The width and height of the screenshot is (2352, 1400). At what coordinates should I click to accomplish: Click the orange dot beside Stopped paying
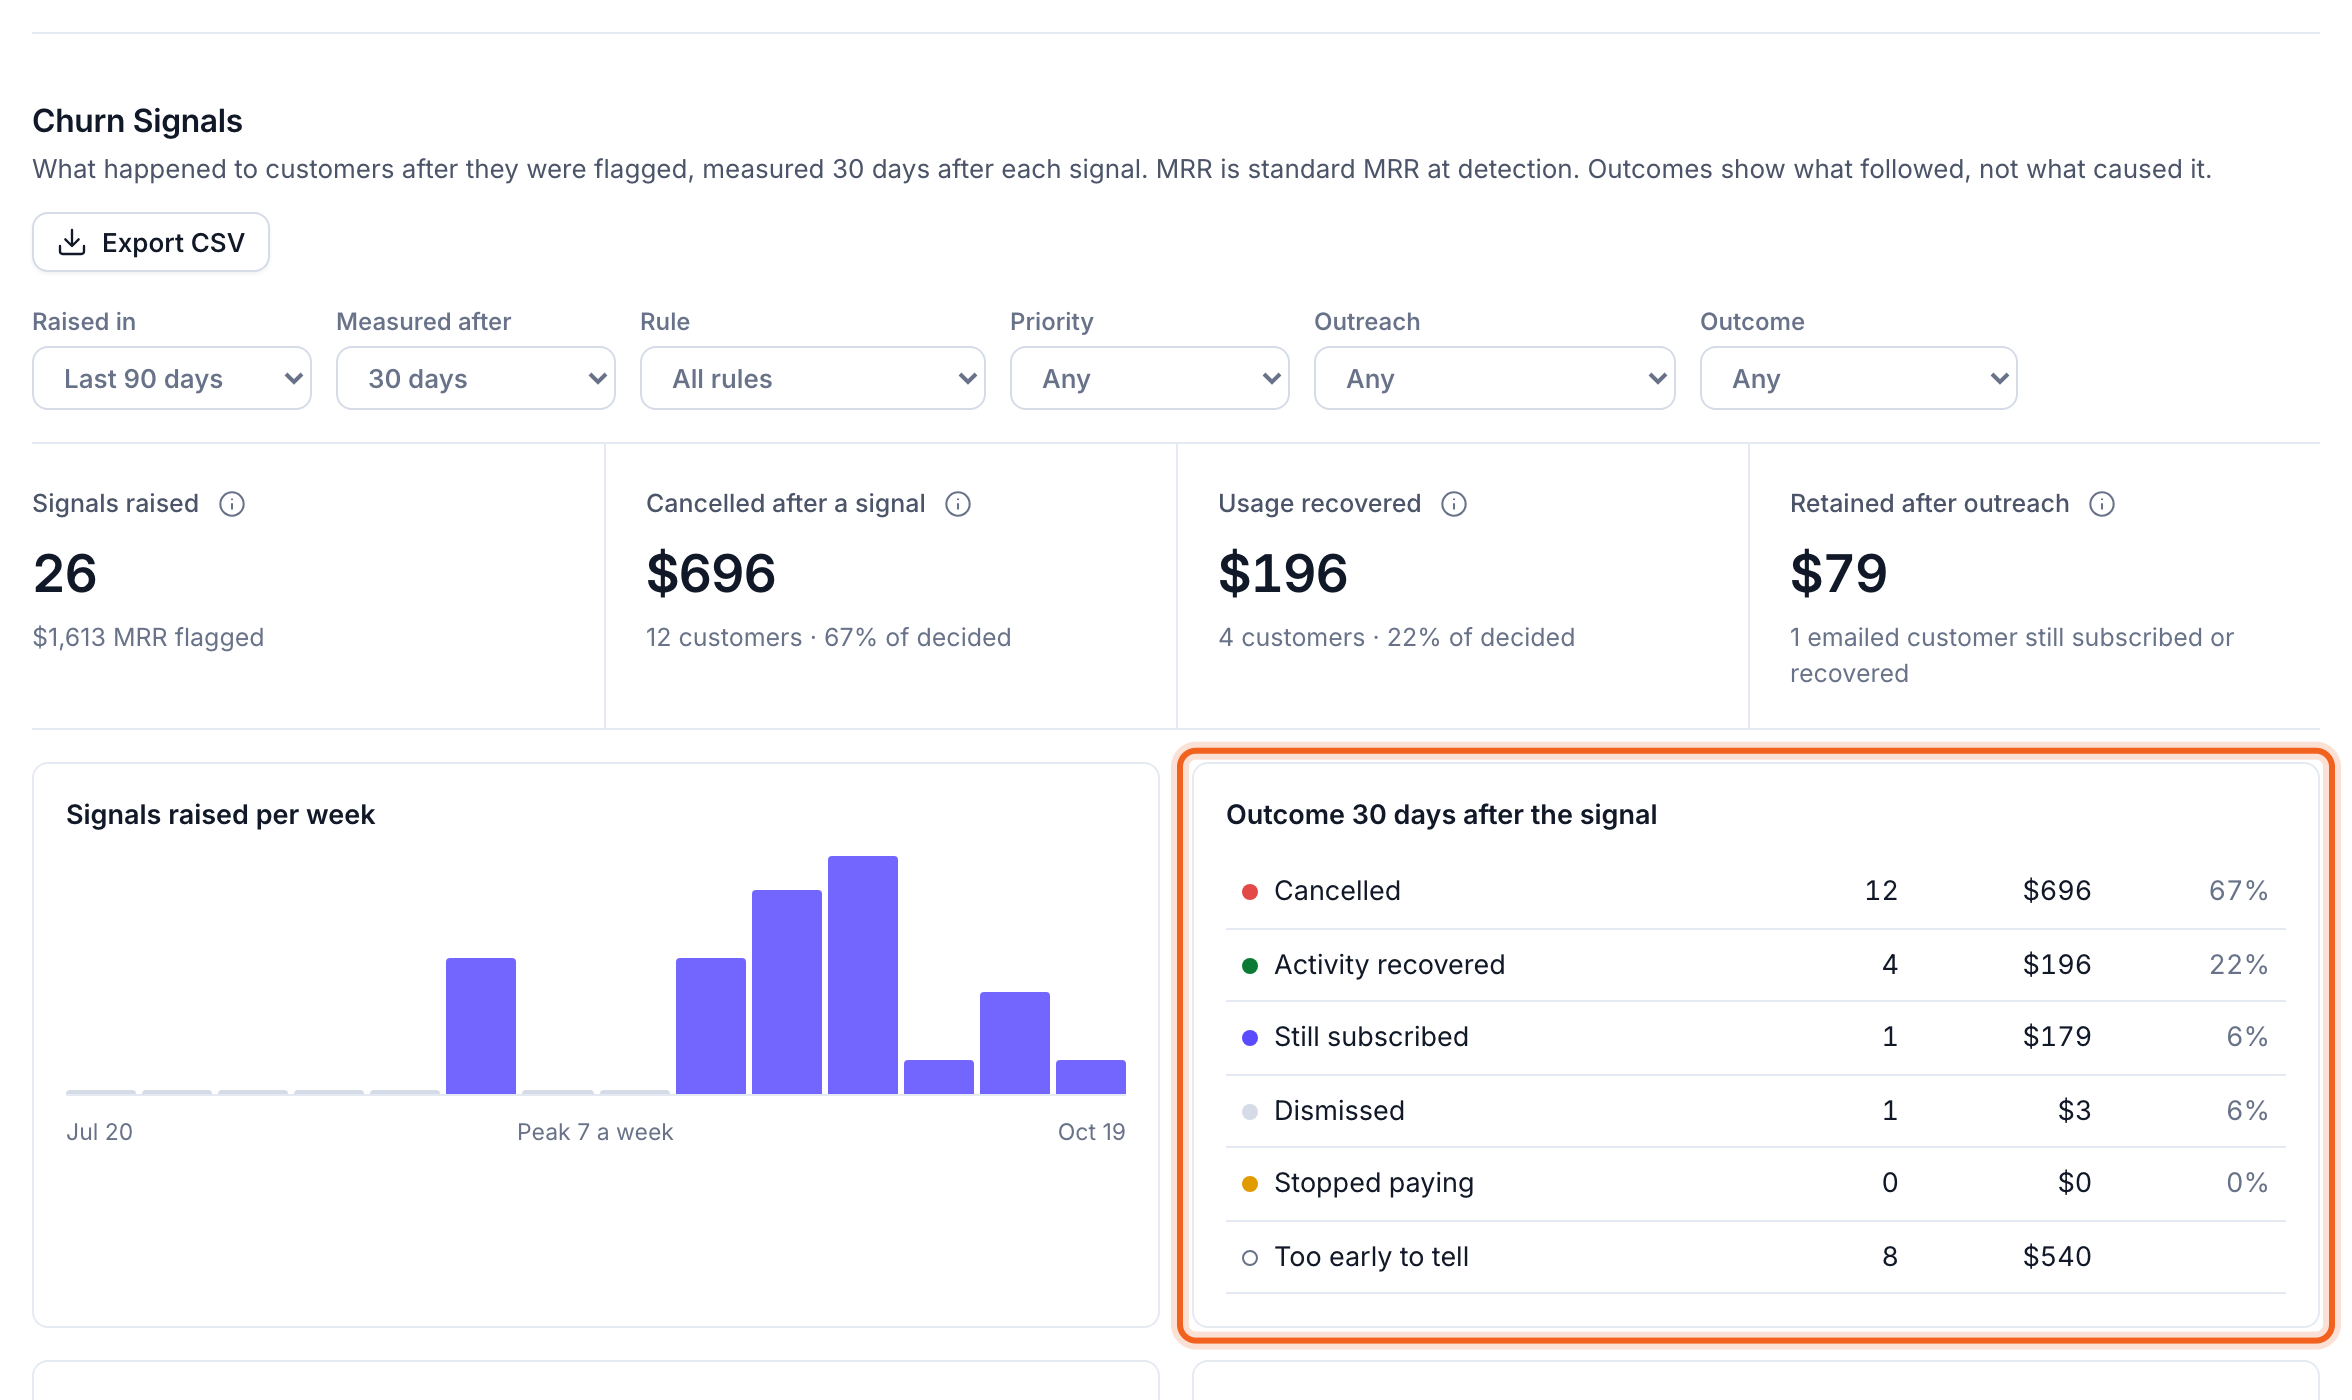click(1250, 1184)
